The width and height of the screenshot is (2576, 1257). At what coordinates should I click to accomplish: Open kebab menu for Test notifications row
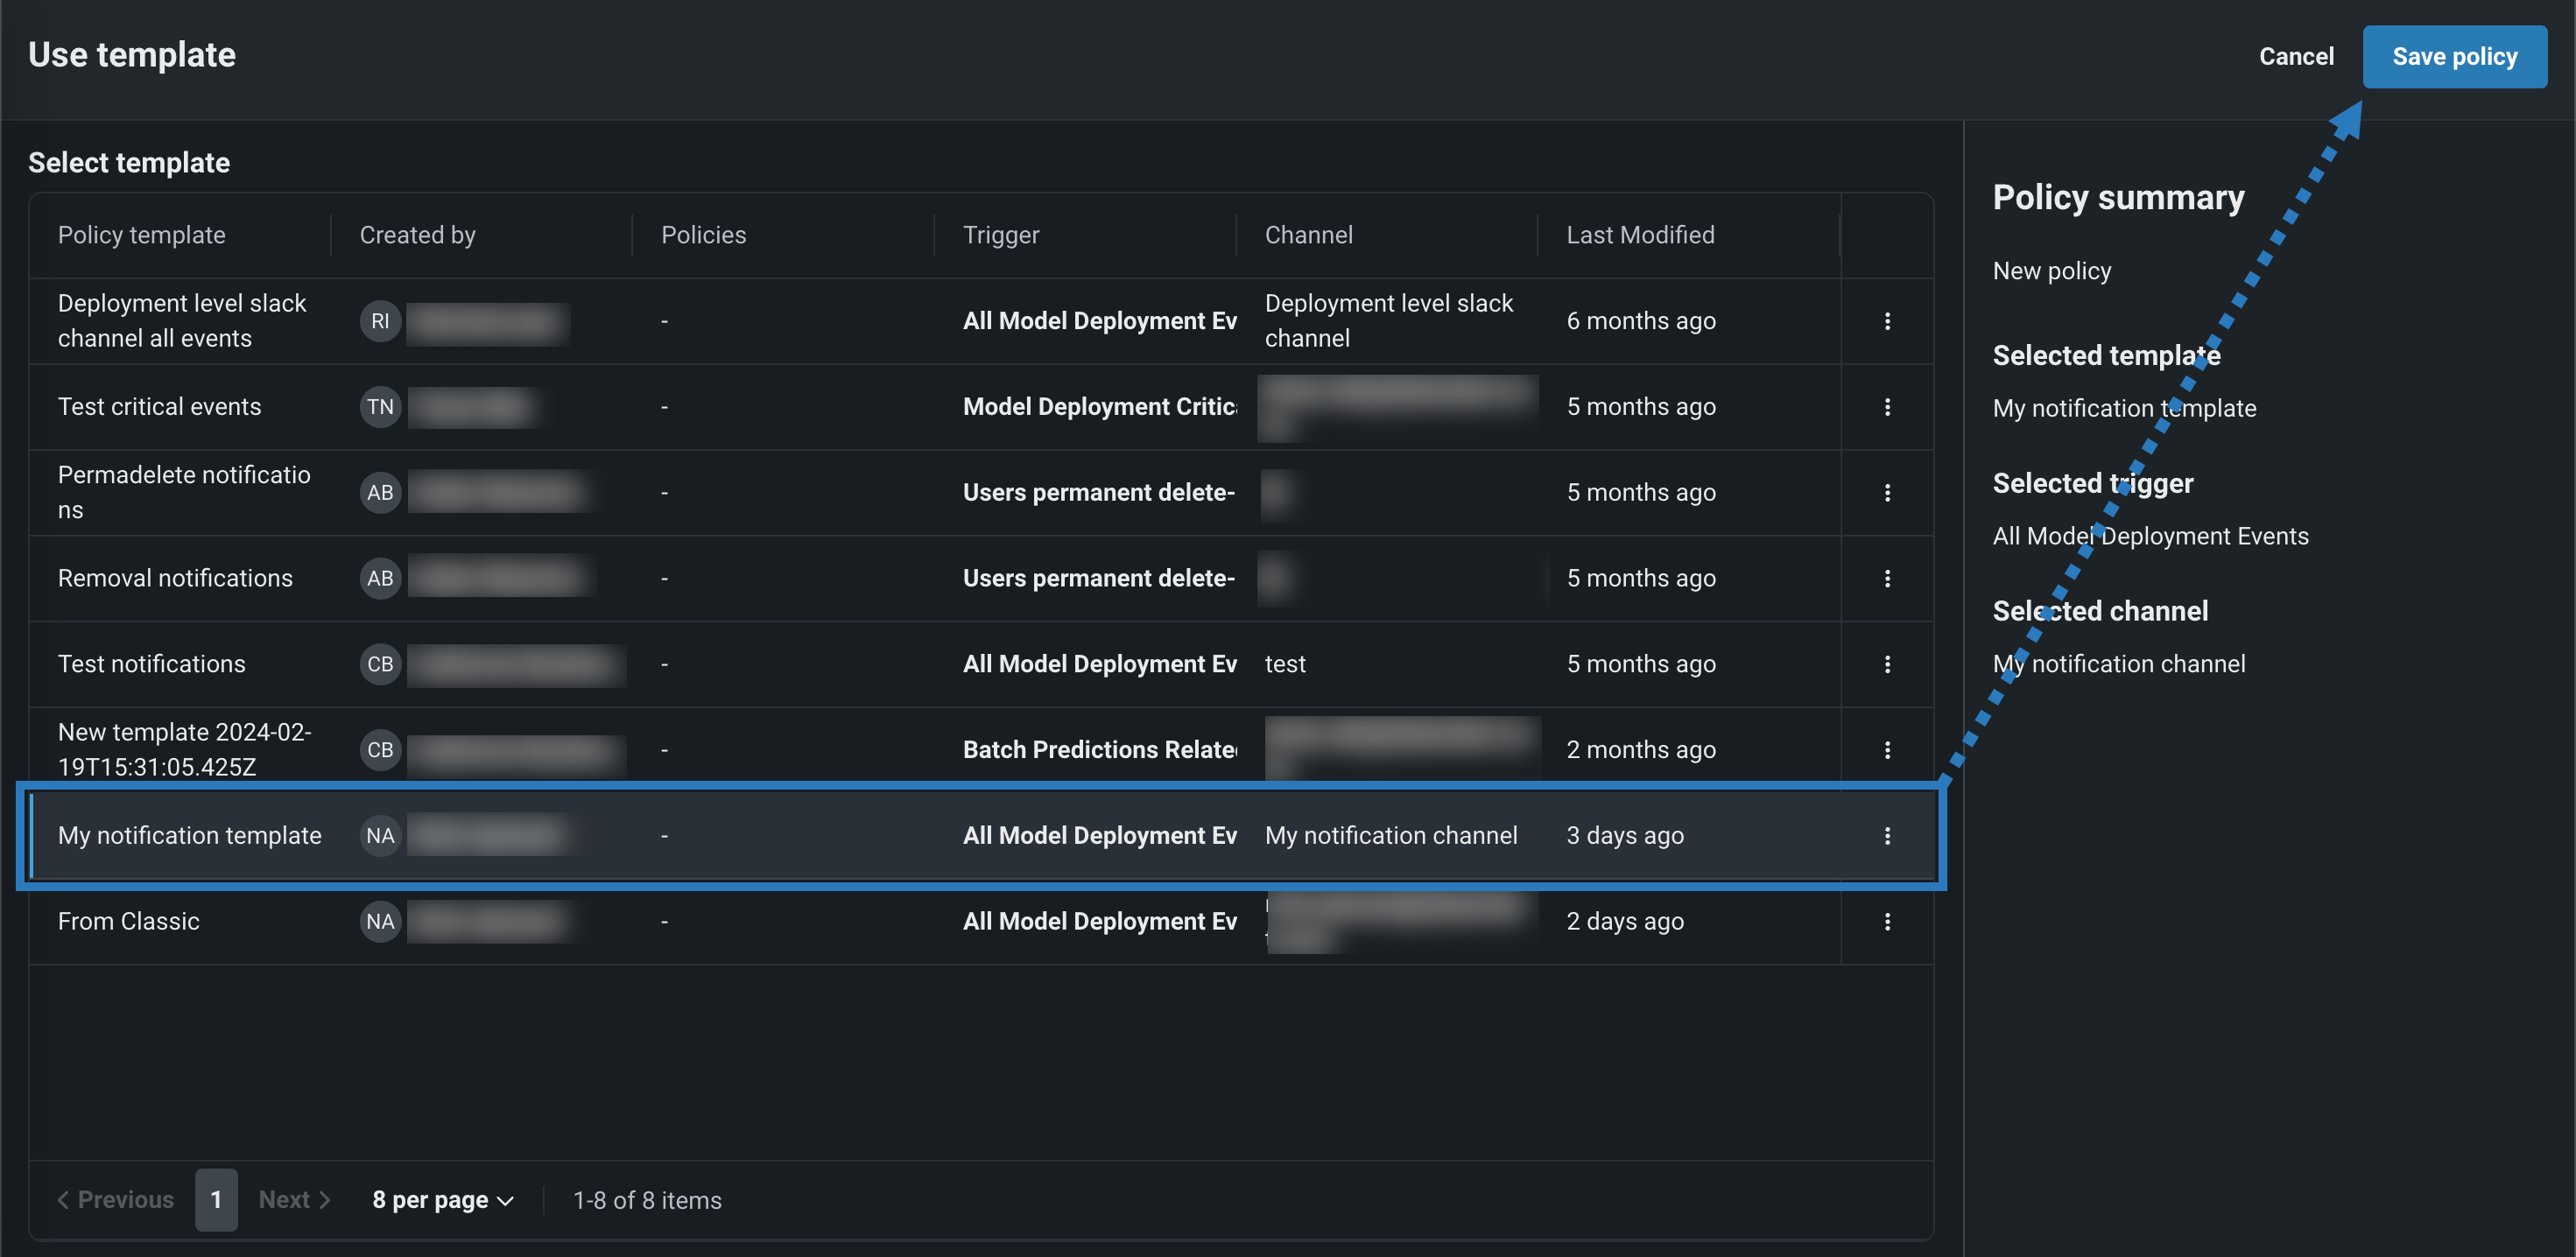pyautogui.click(x=1887, y=664)
